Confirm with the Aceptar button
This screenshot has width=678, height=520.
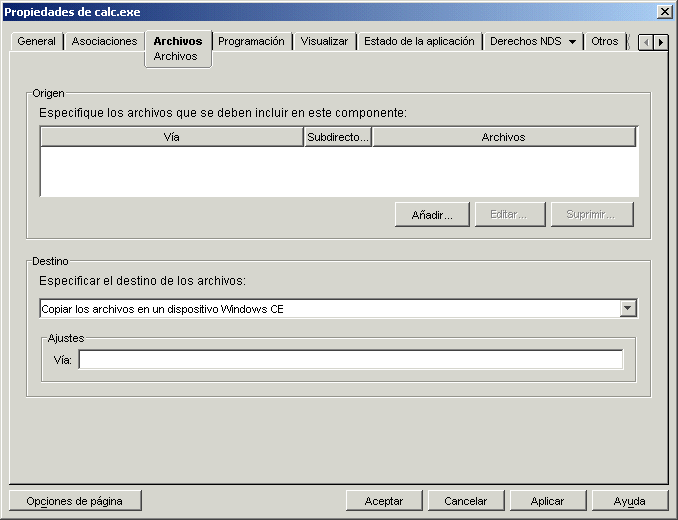click(384, 501)
